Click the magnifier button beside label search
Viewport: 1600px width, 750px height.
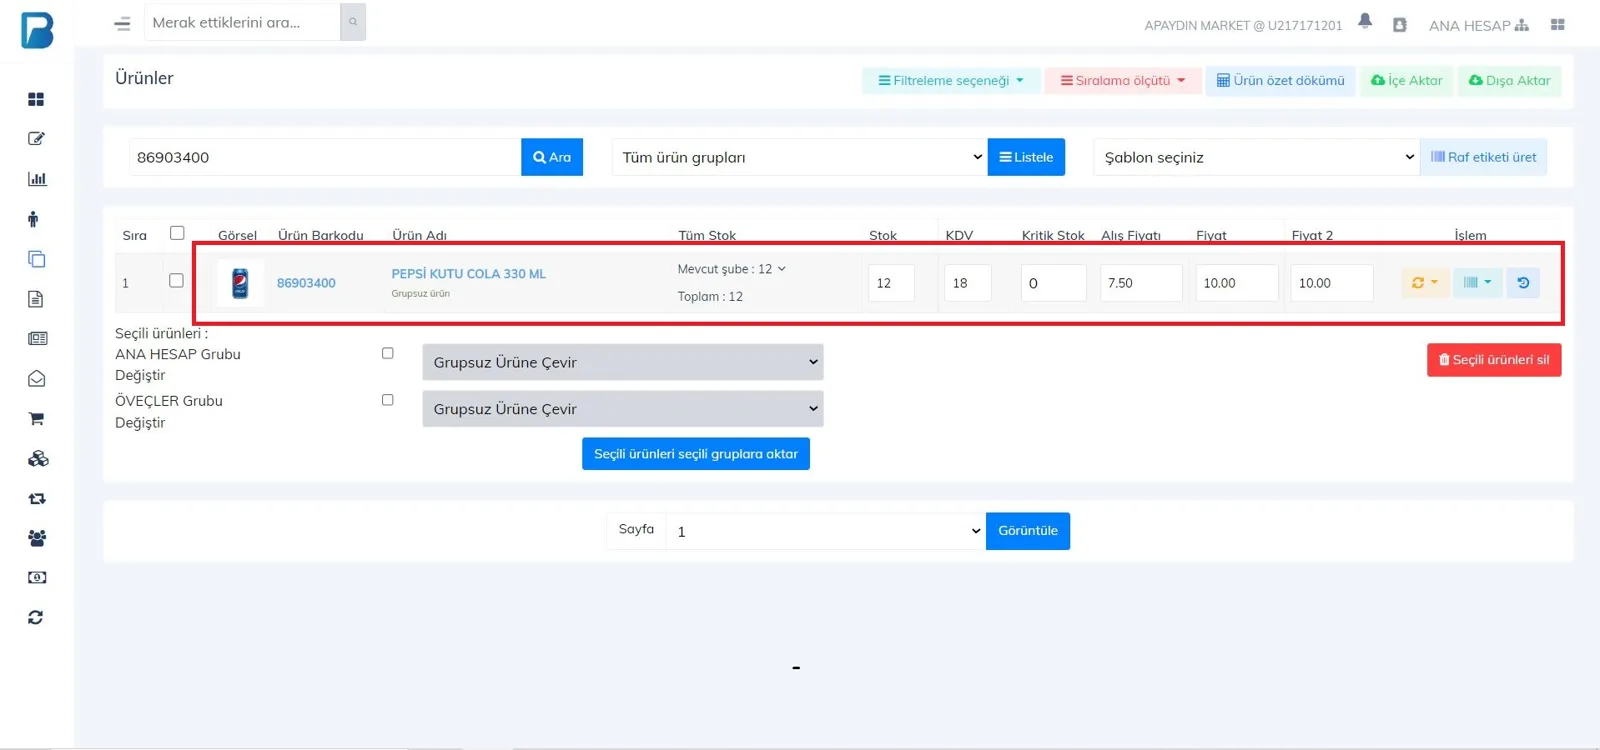pos(353,22)
